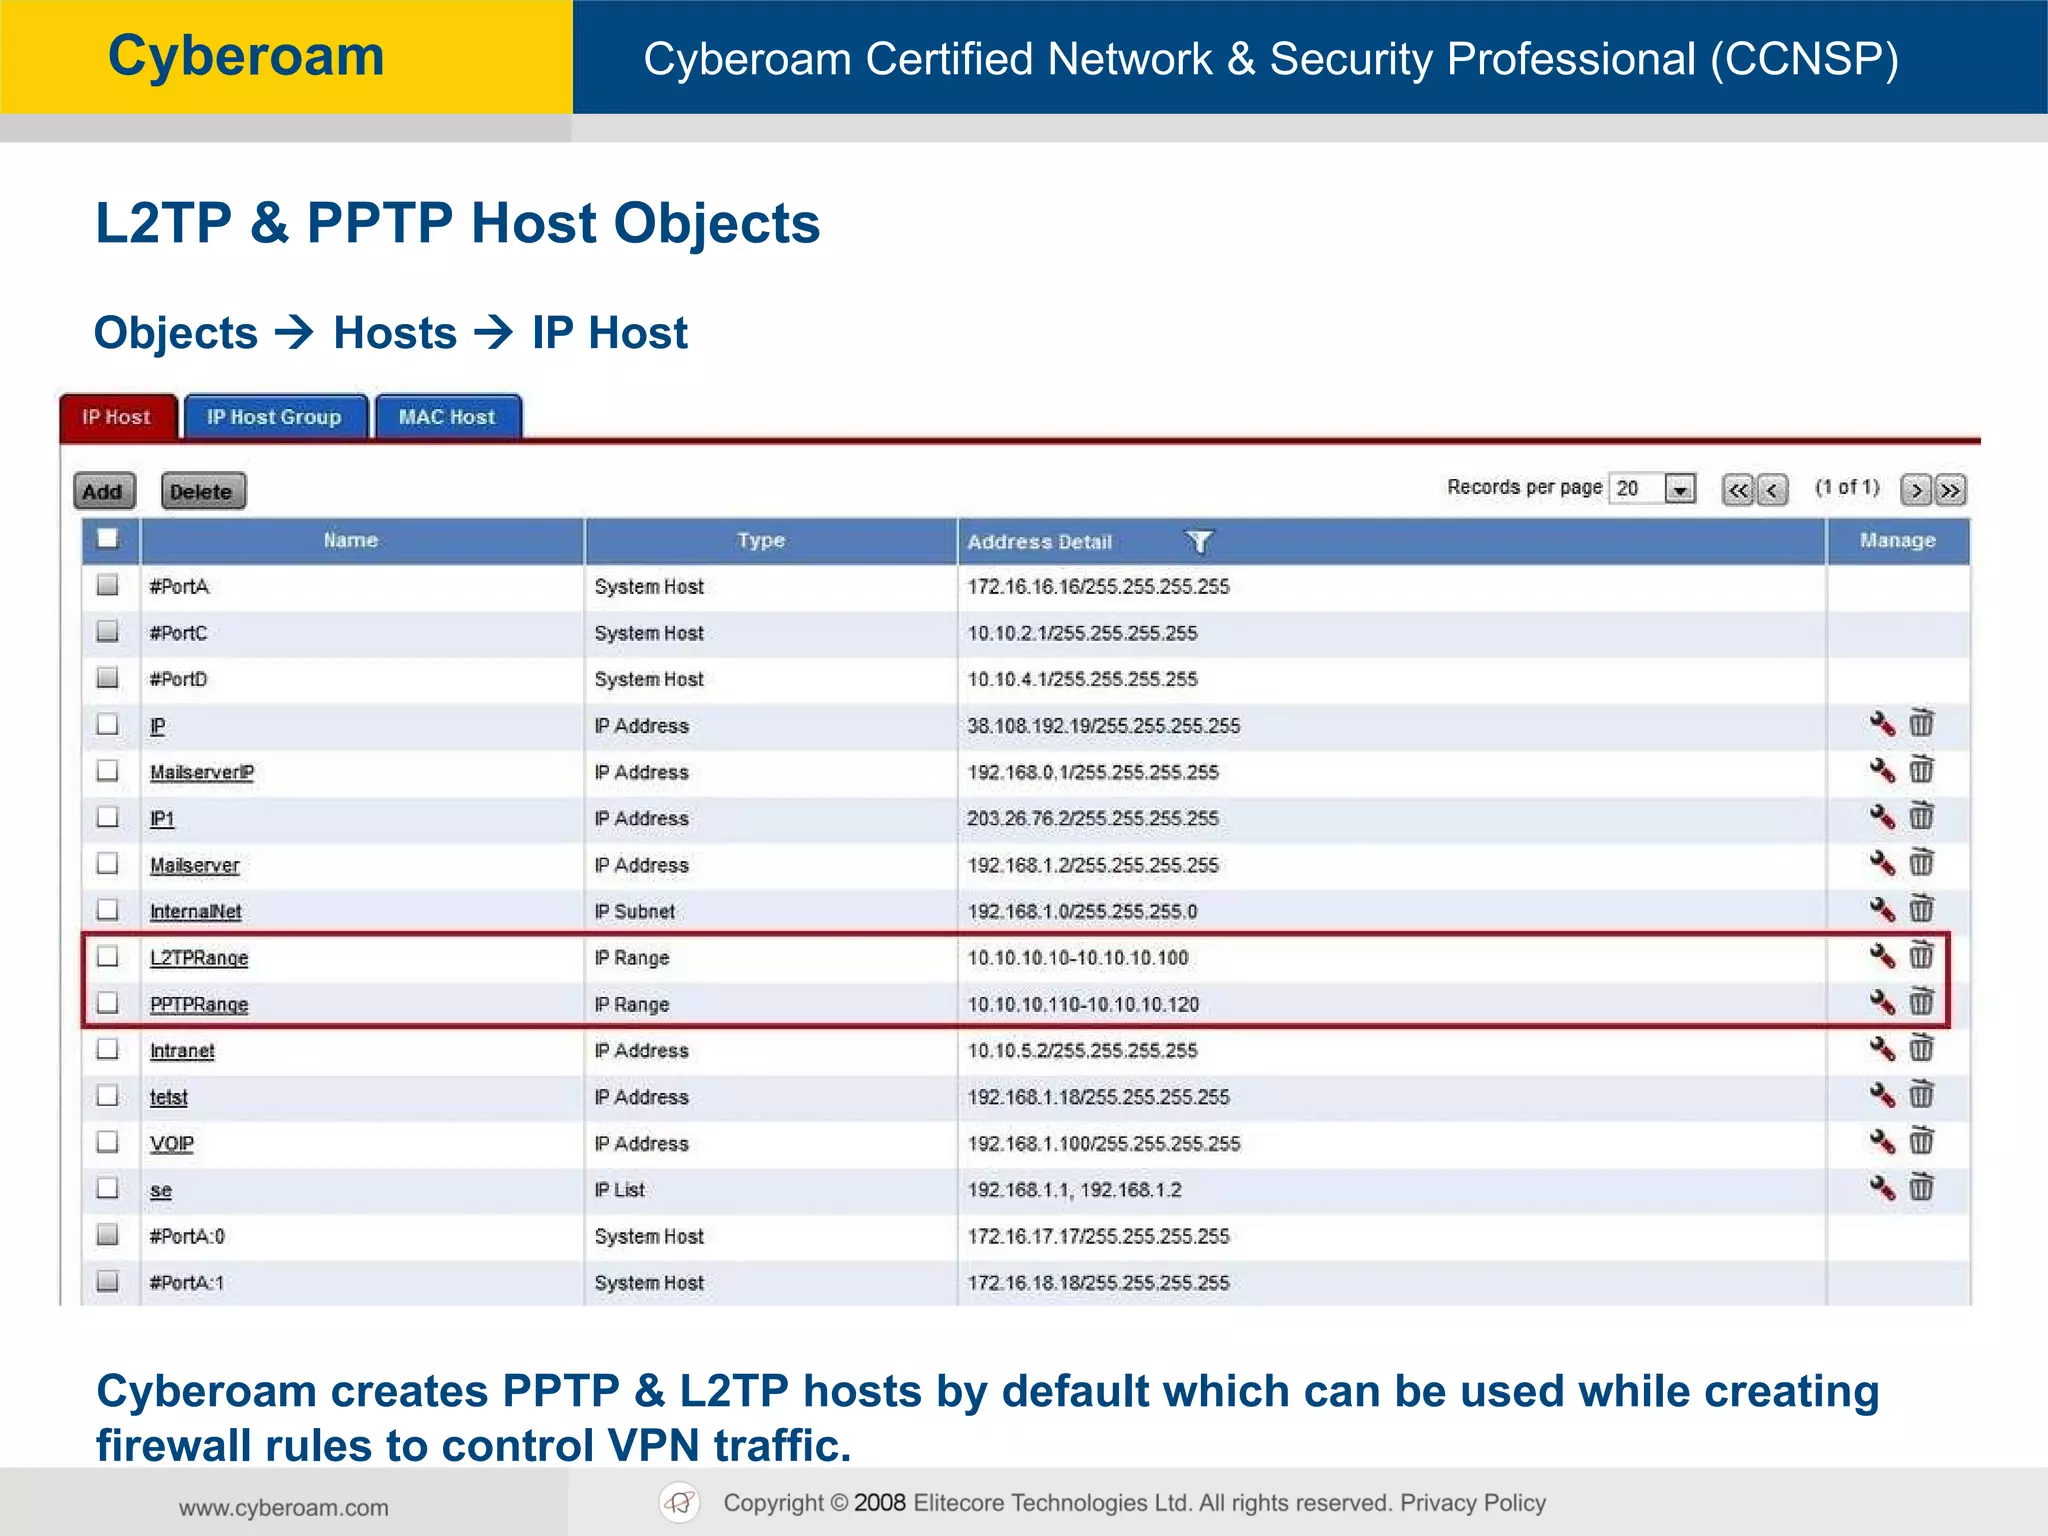2048x1536 pixels.
Task: Check the InternalNet row checkbox
Action: tap(108, 910)
